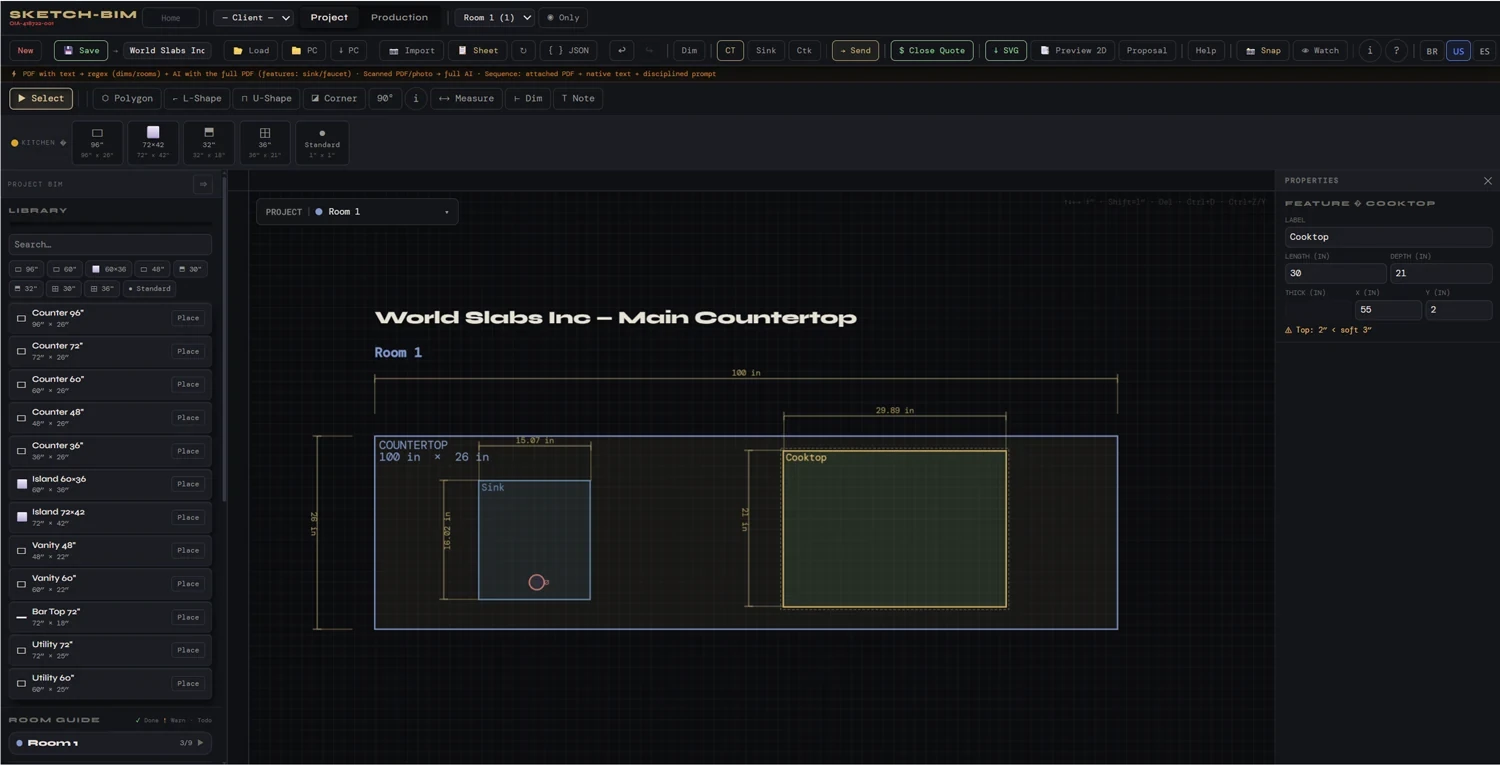Edit the Length value 30 field
Viewport: 1500px width, 765px height.
point(1335,273)
